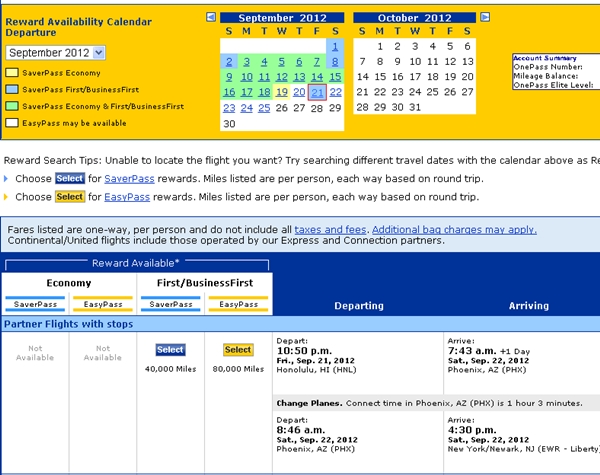Select September 3 in the calendar
600x475 pixels.
coord(246,62)
